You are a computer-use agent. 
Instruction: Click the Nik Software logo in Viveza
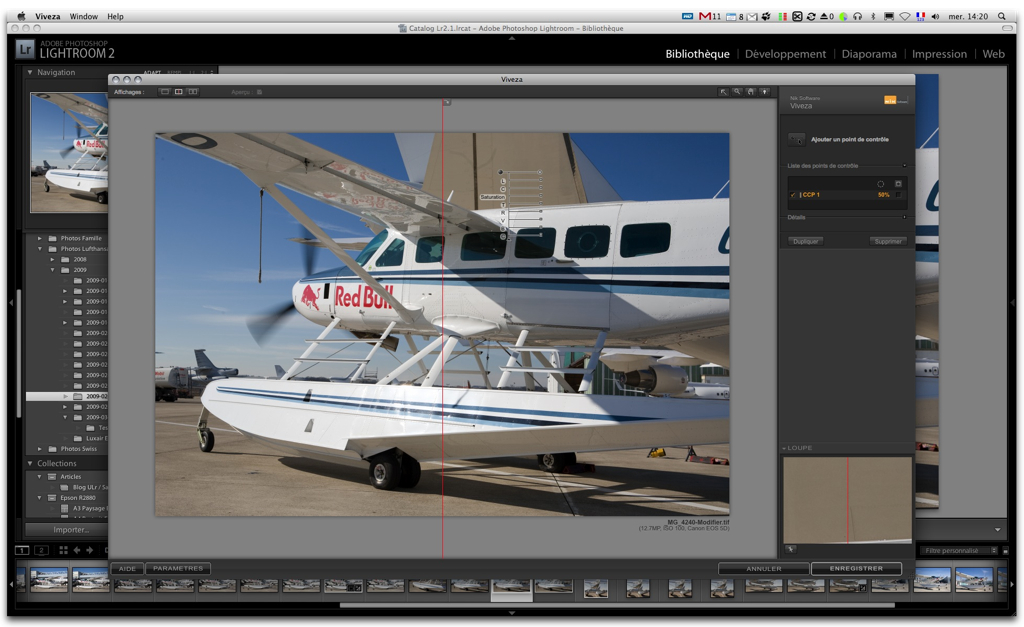coord(895,100)
